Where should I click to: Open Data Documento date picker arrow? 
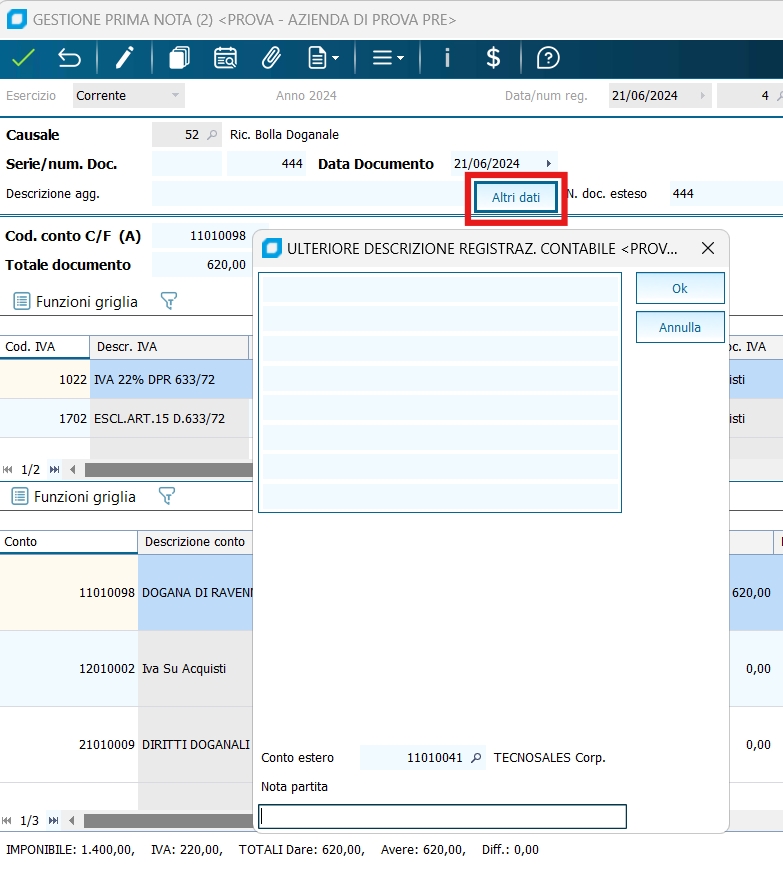[548, 164]
